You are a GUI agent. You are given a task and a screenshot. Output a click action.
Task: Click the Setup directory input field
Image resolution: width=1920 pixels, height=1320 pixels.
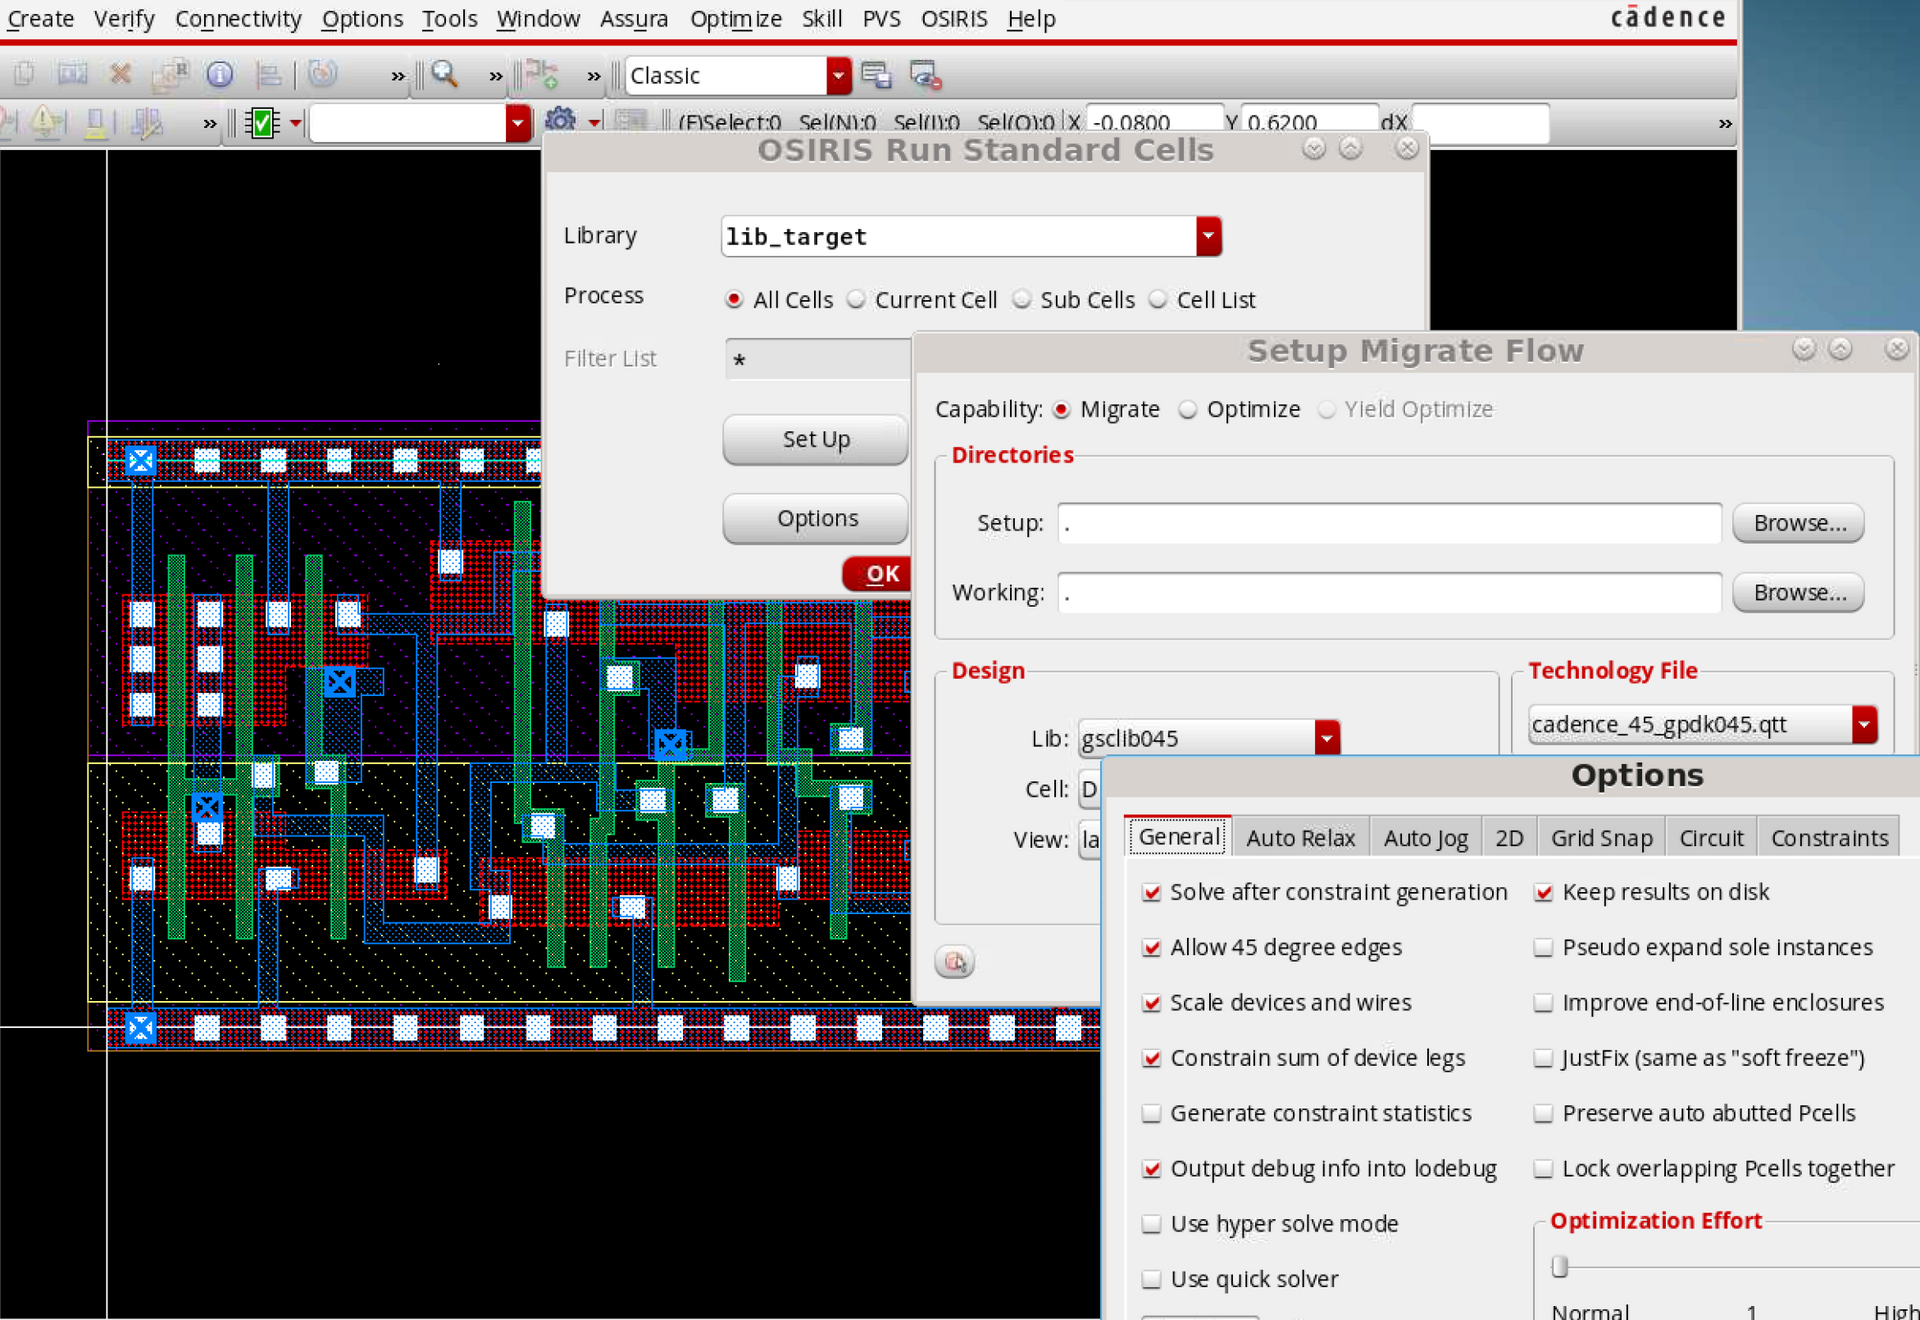point(1390,523)
